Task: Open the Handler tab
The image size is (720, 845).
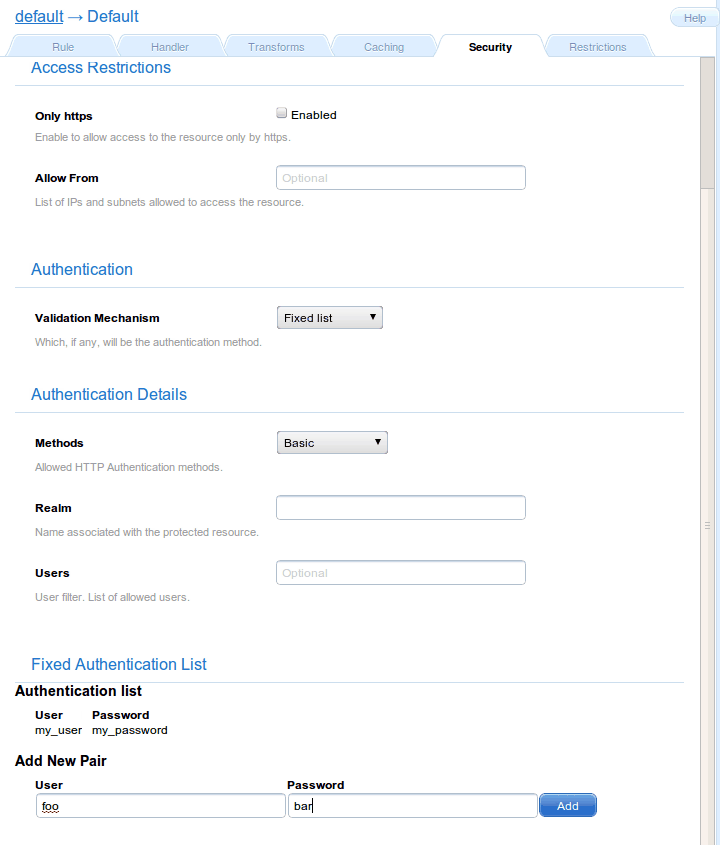Action: click(x=170, y=47)
